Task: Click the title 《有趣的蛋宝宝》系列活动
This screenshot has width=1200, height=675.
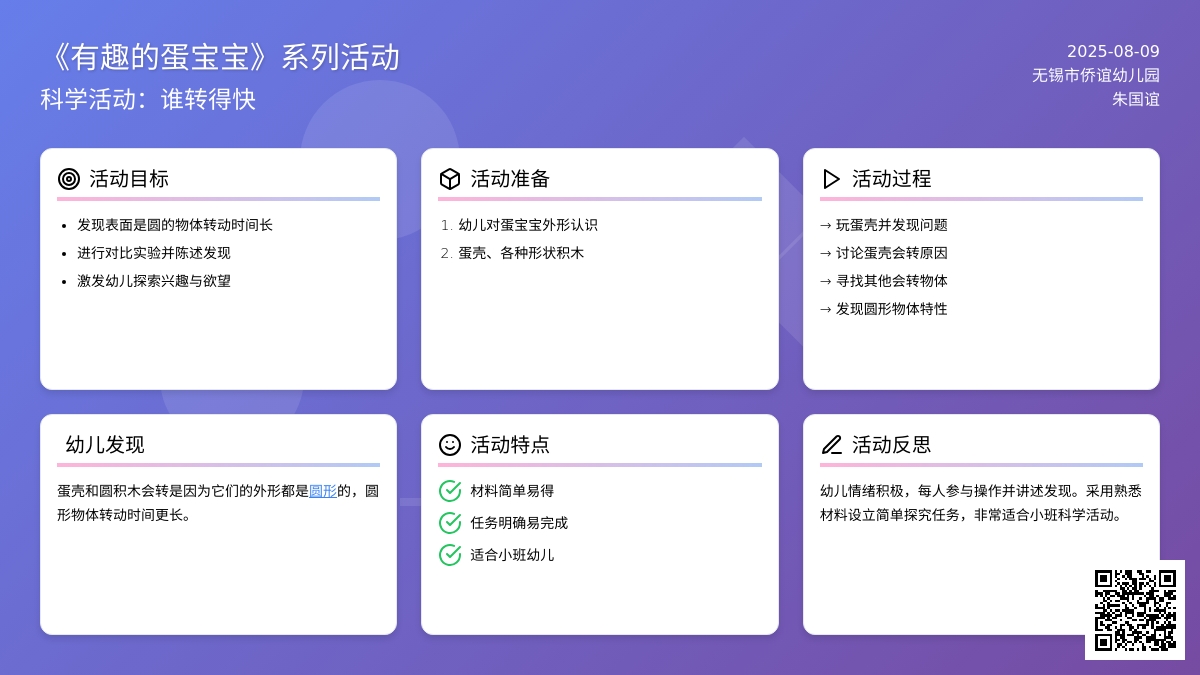Action: 220,57
